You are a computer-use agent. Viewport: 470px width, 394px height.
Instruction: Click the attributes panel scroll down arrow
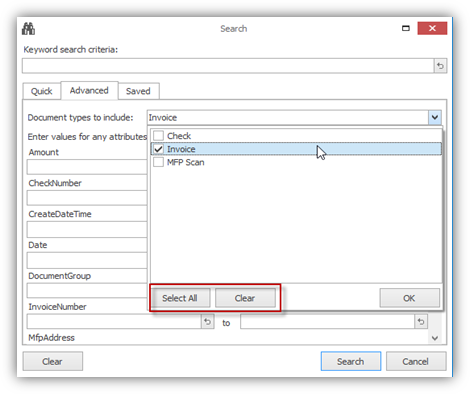pyautogui.click(x=435, y=338)
